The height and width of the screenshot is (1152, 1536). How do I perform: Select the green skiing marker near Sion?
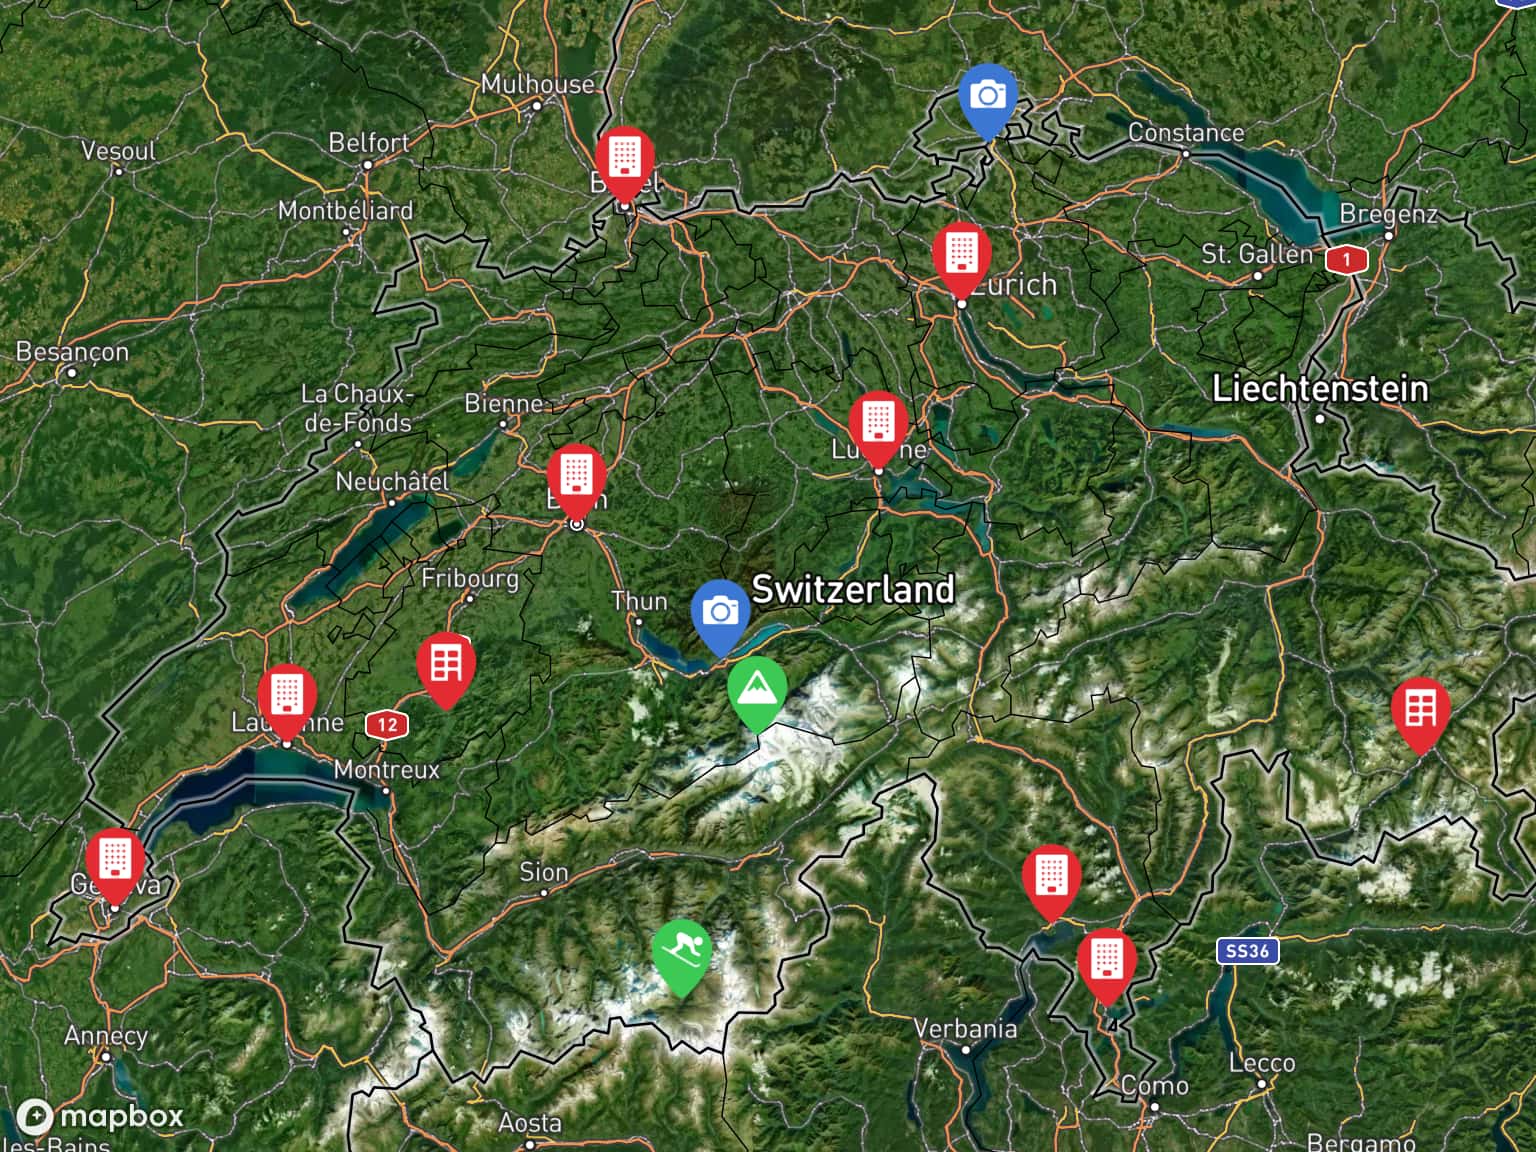[x=681, y=955]
